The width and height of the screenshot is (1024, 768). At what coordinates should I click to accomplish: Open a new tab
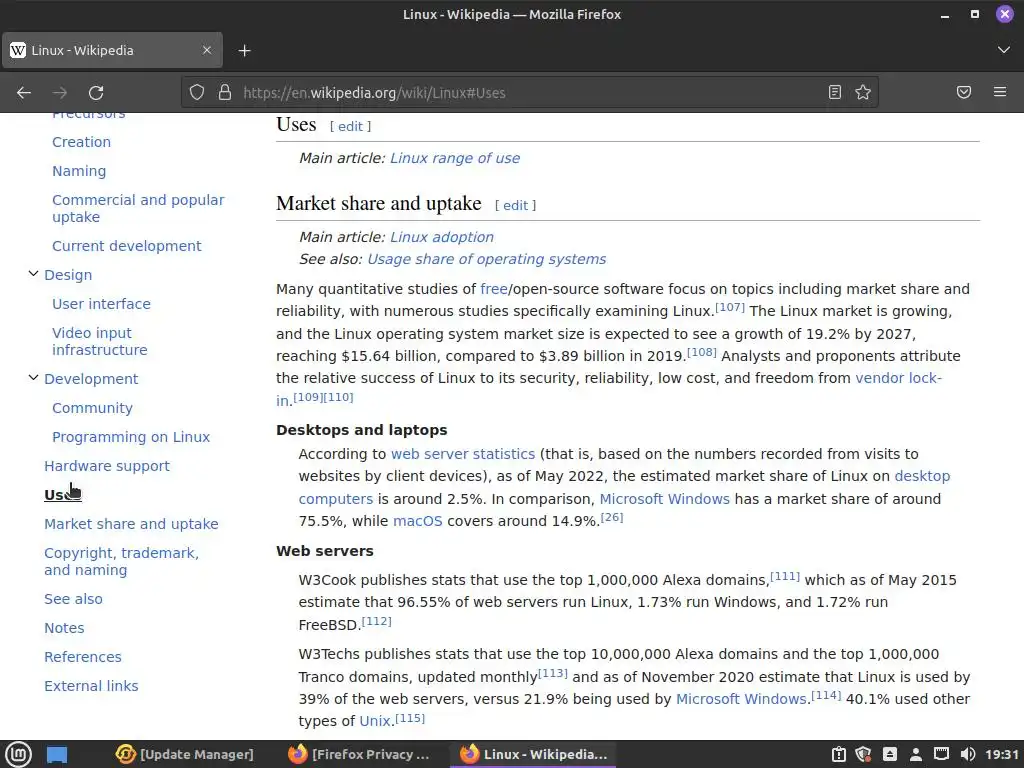tap(244, 50)
